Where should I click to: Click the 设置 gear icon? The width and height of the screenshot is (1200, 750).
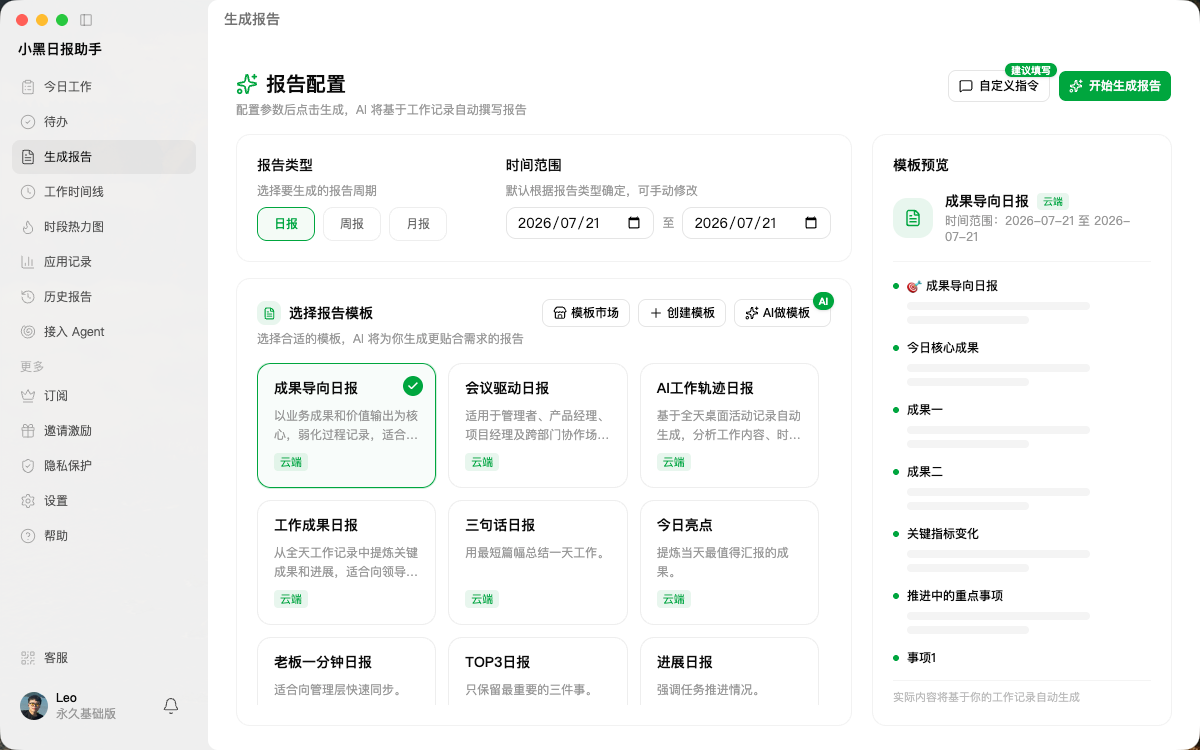(x=28, y=501)
